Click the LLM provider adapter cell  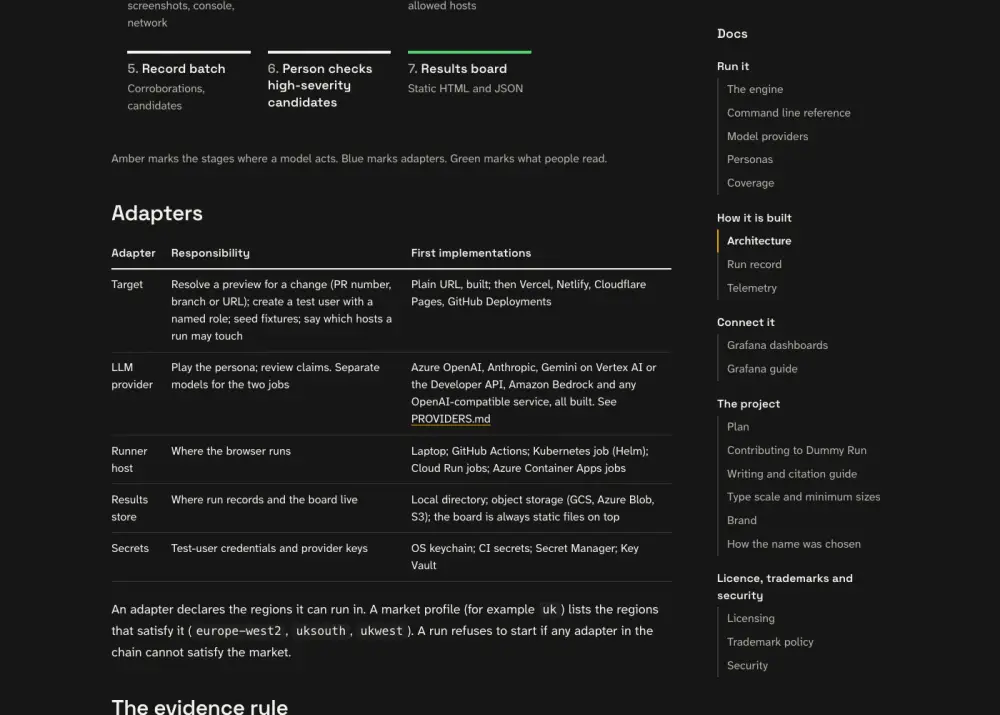131,376
